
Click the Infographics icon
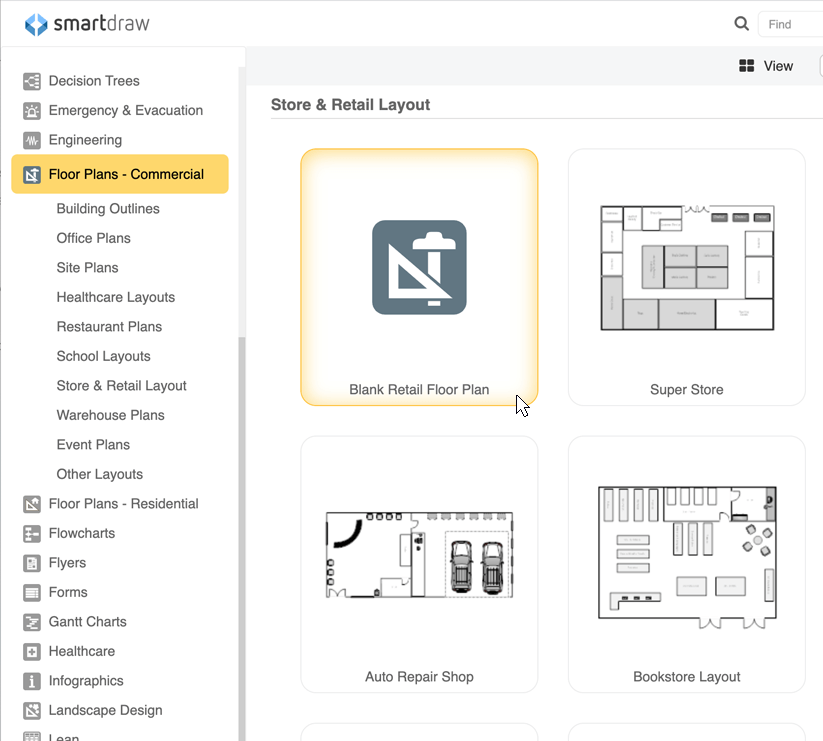point(32,681)
